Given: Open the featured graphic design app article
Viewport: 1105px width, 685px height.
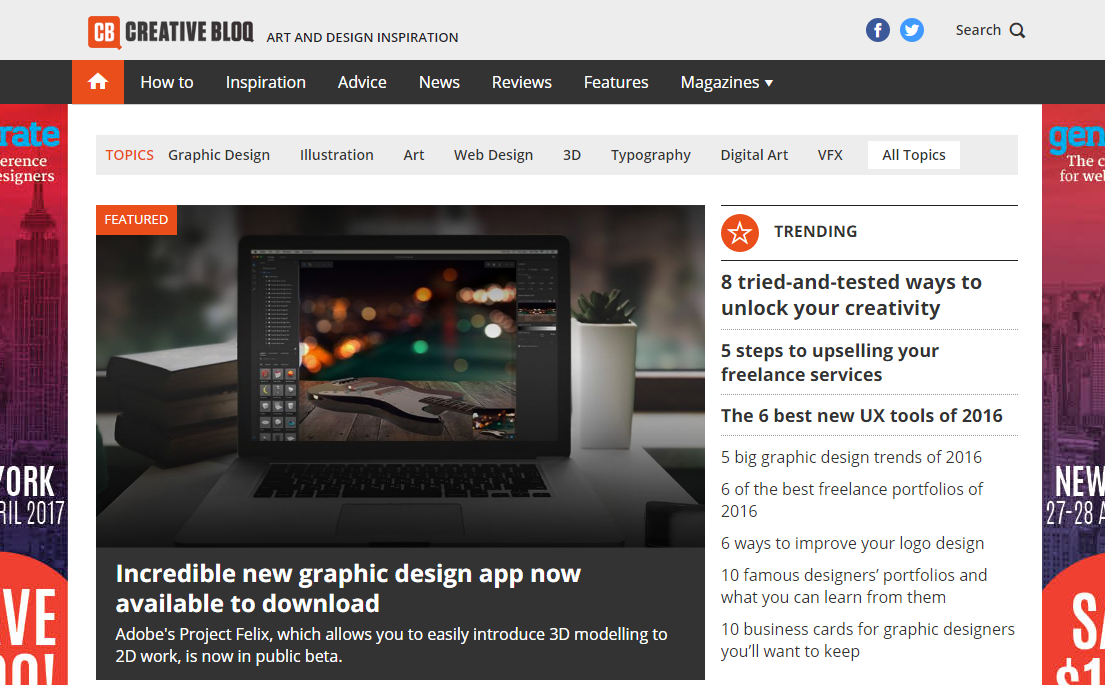Looking at the screenshot, I should 348,588.
